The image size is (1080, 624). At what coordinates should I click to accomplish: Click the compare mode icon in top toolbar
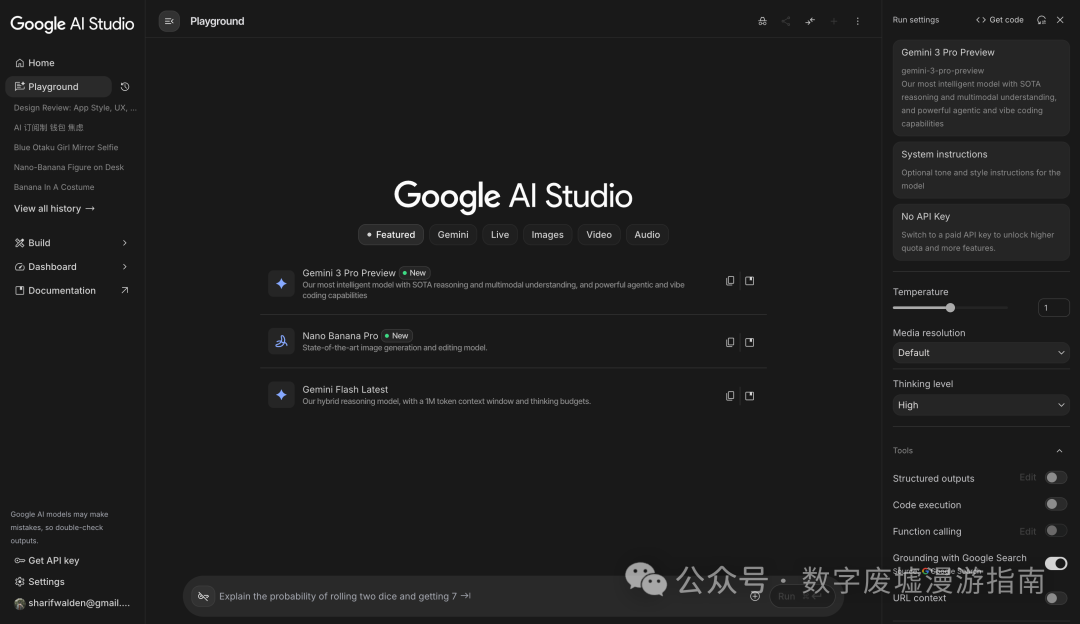tap(810, 21)
